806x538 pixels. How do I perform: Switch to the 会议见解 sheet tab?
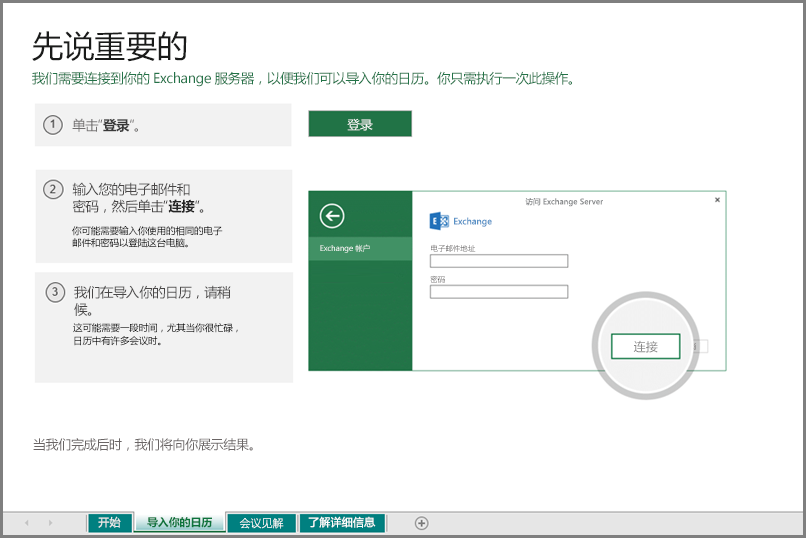click(262, 523)
